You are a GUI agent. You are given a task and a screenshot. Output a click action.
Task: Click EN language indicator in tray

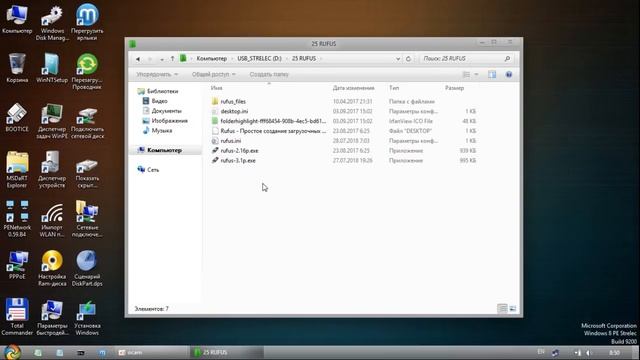[541, 352]
